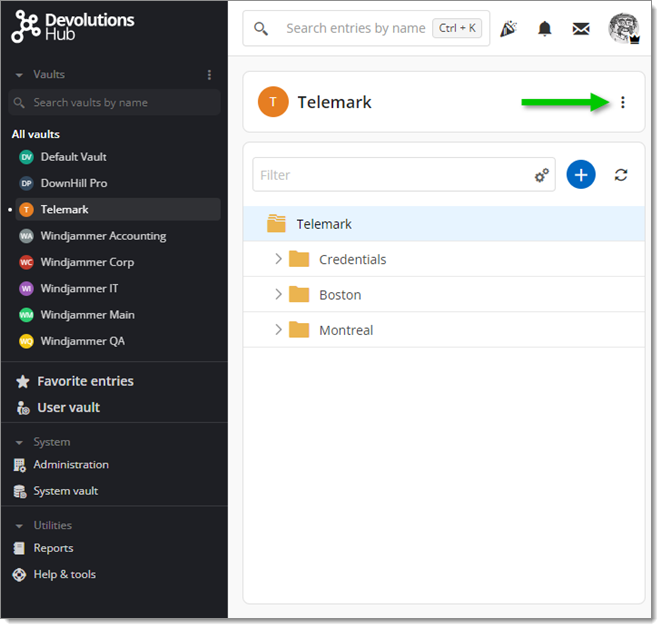Open User vault

pyautogui.click(x=68, y=408)
